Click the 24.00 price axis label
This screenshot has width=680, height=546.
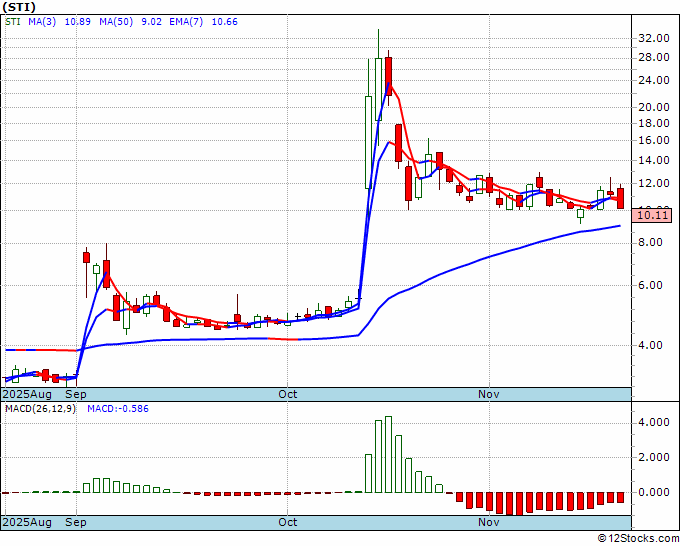(654, 80)
